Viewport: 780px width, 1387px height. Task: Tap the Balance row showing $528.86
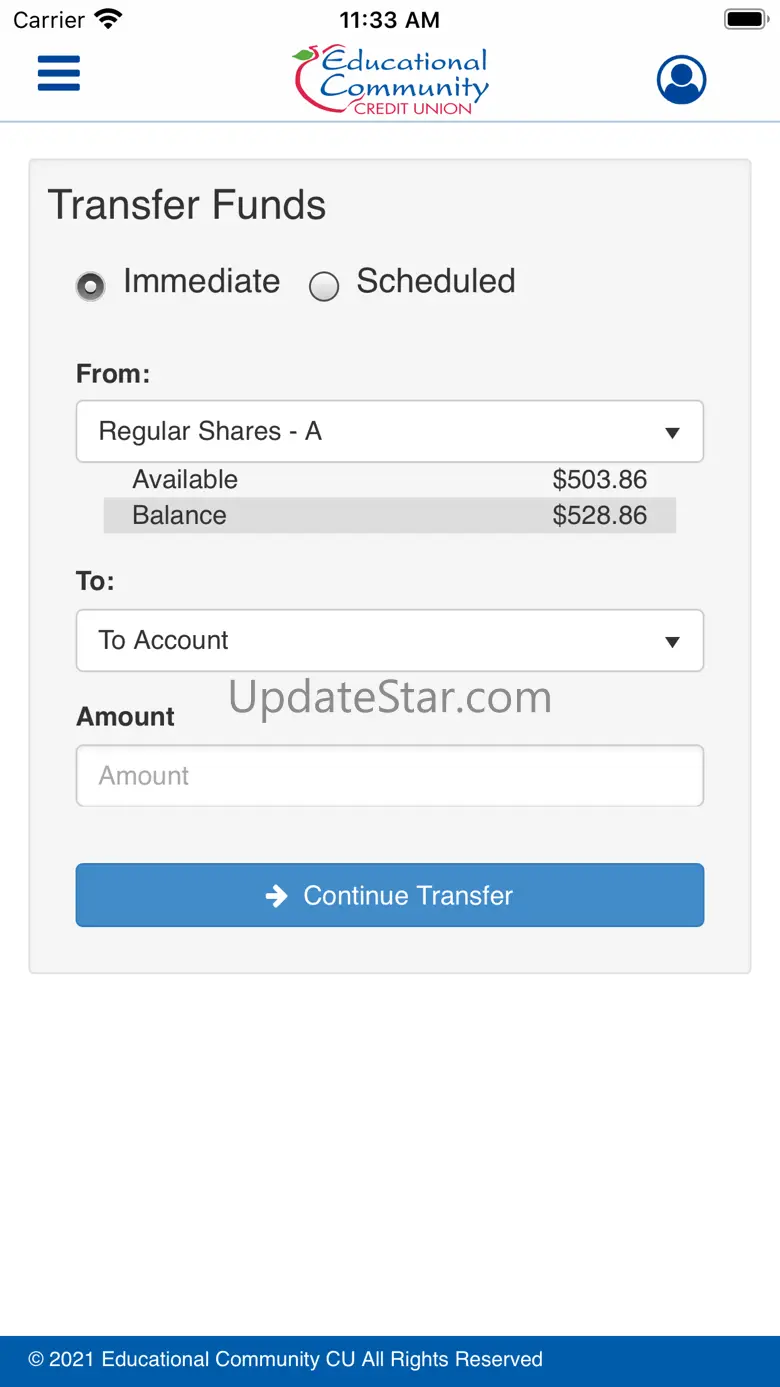[x=390, y=516]
